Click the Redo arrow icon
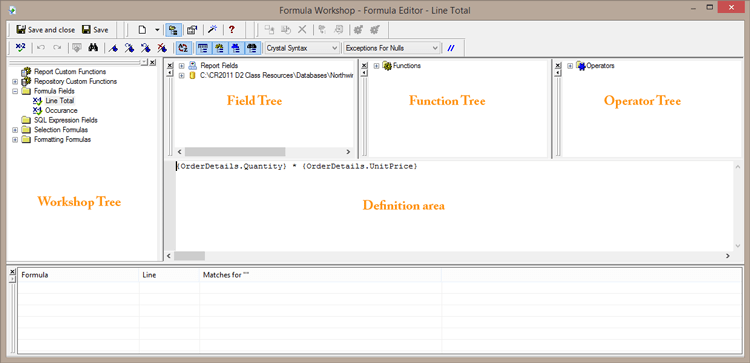Image resolution: width=750 pixels, height=363 pixels. pos(57,47)
